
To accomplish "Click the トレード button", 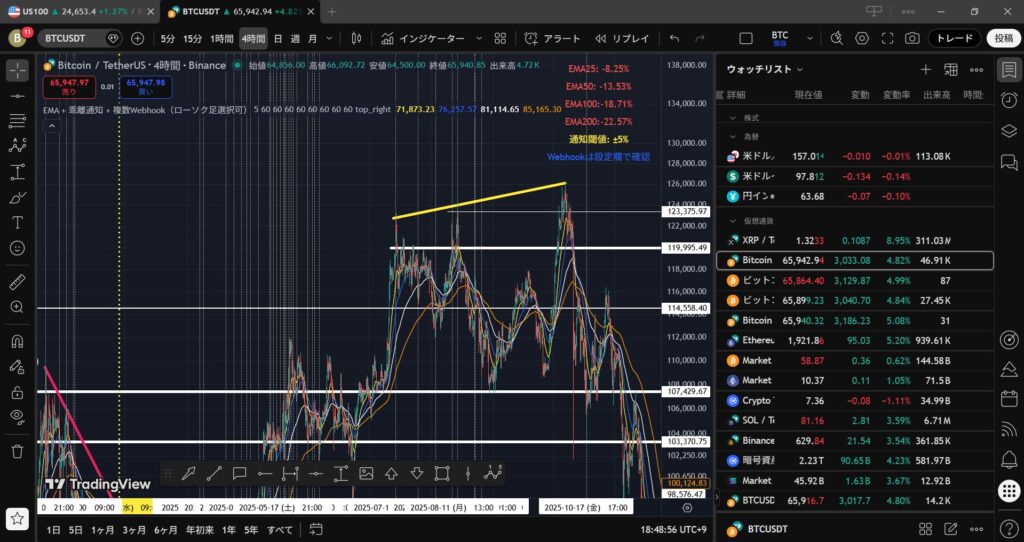I will [954, 38].
